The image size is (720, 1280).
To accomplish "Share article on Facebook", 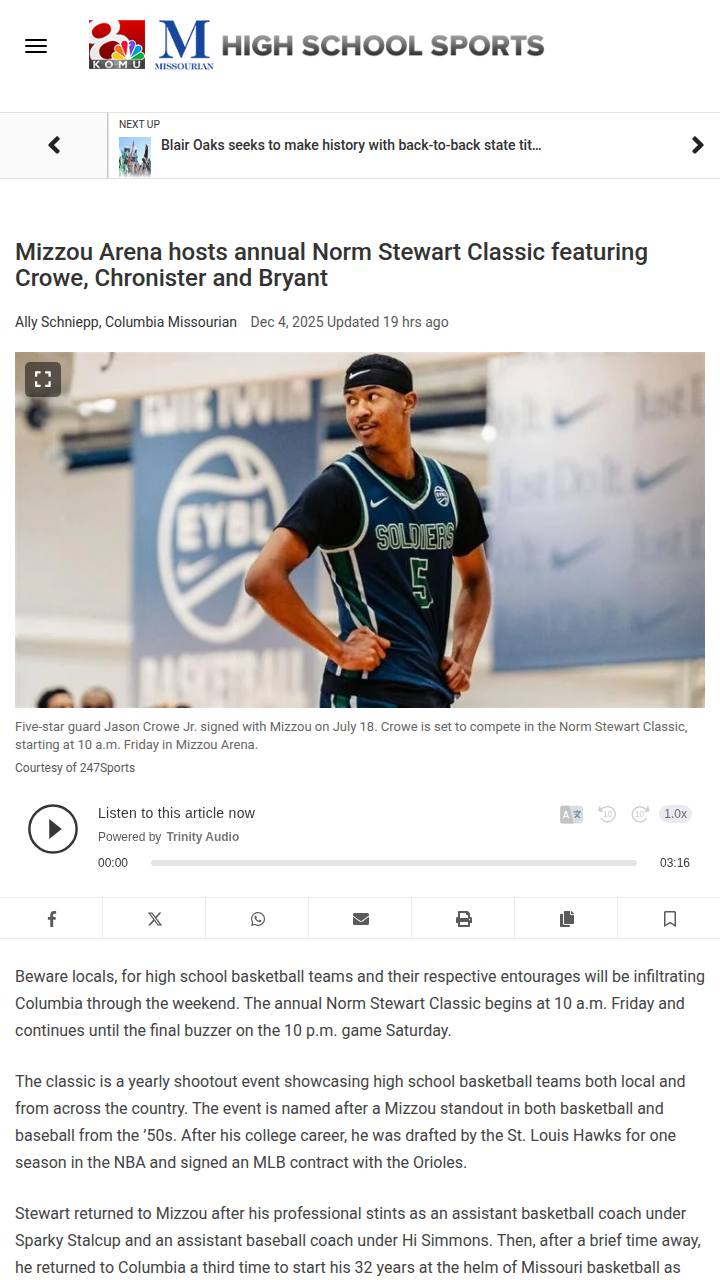I will pos(51,918).
